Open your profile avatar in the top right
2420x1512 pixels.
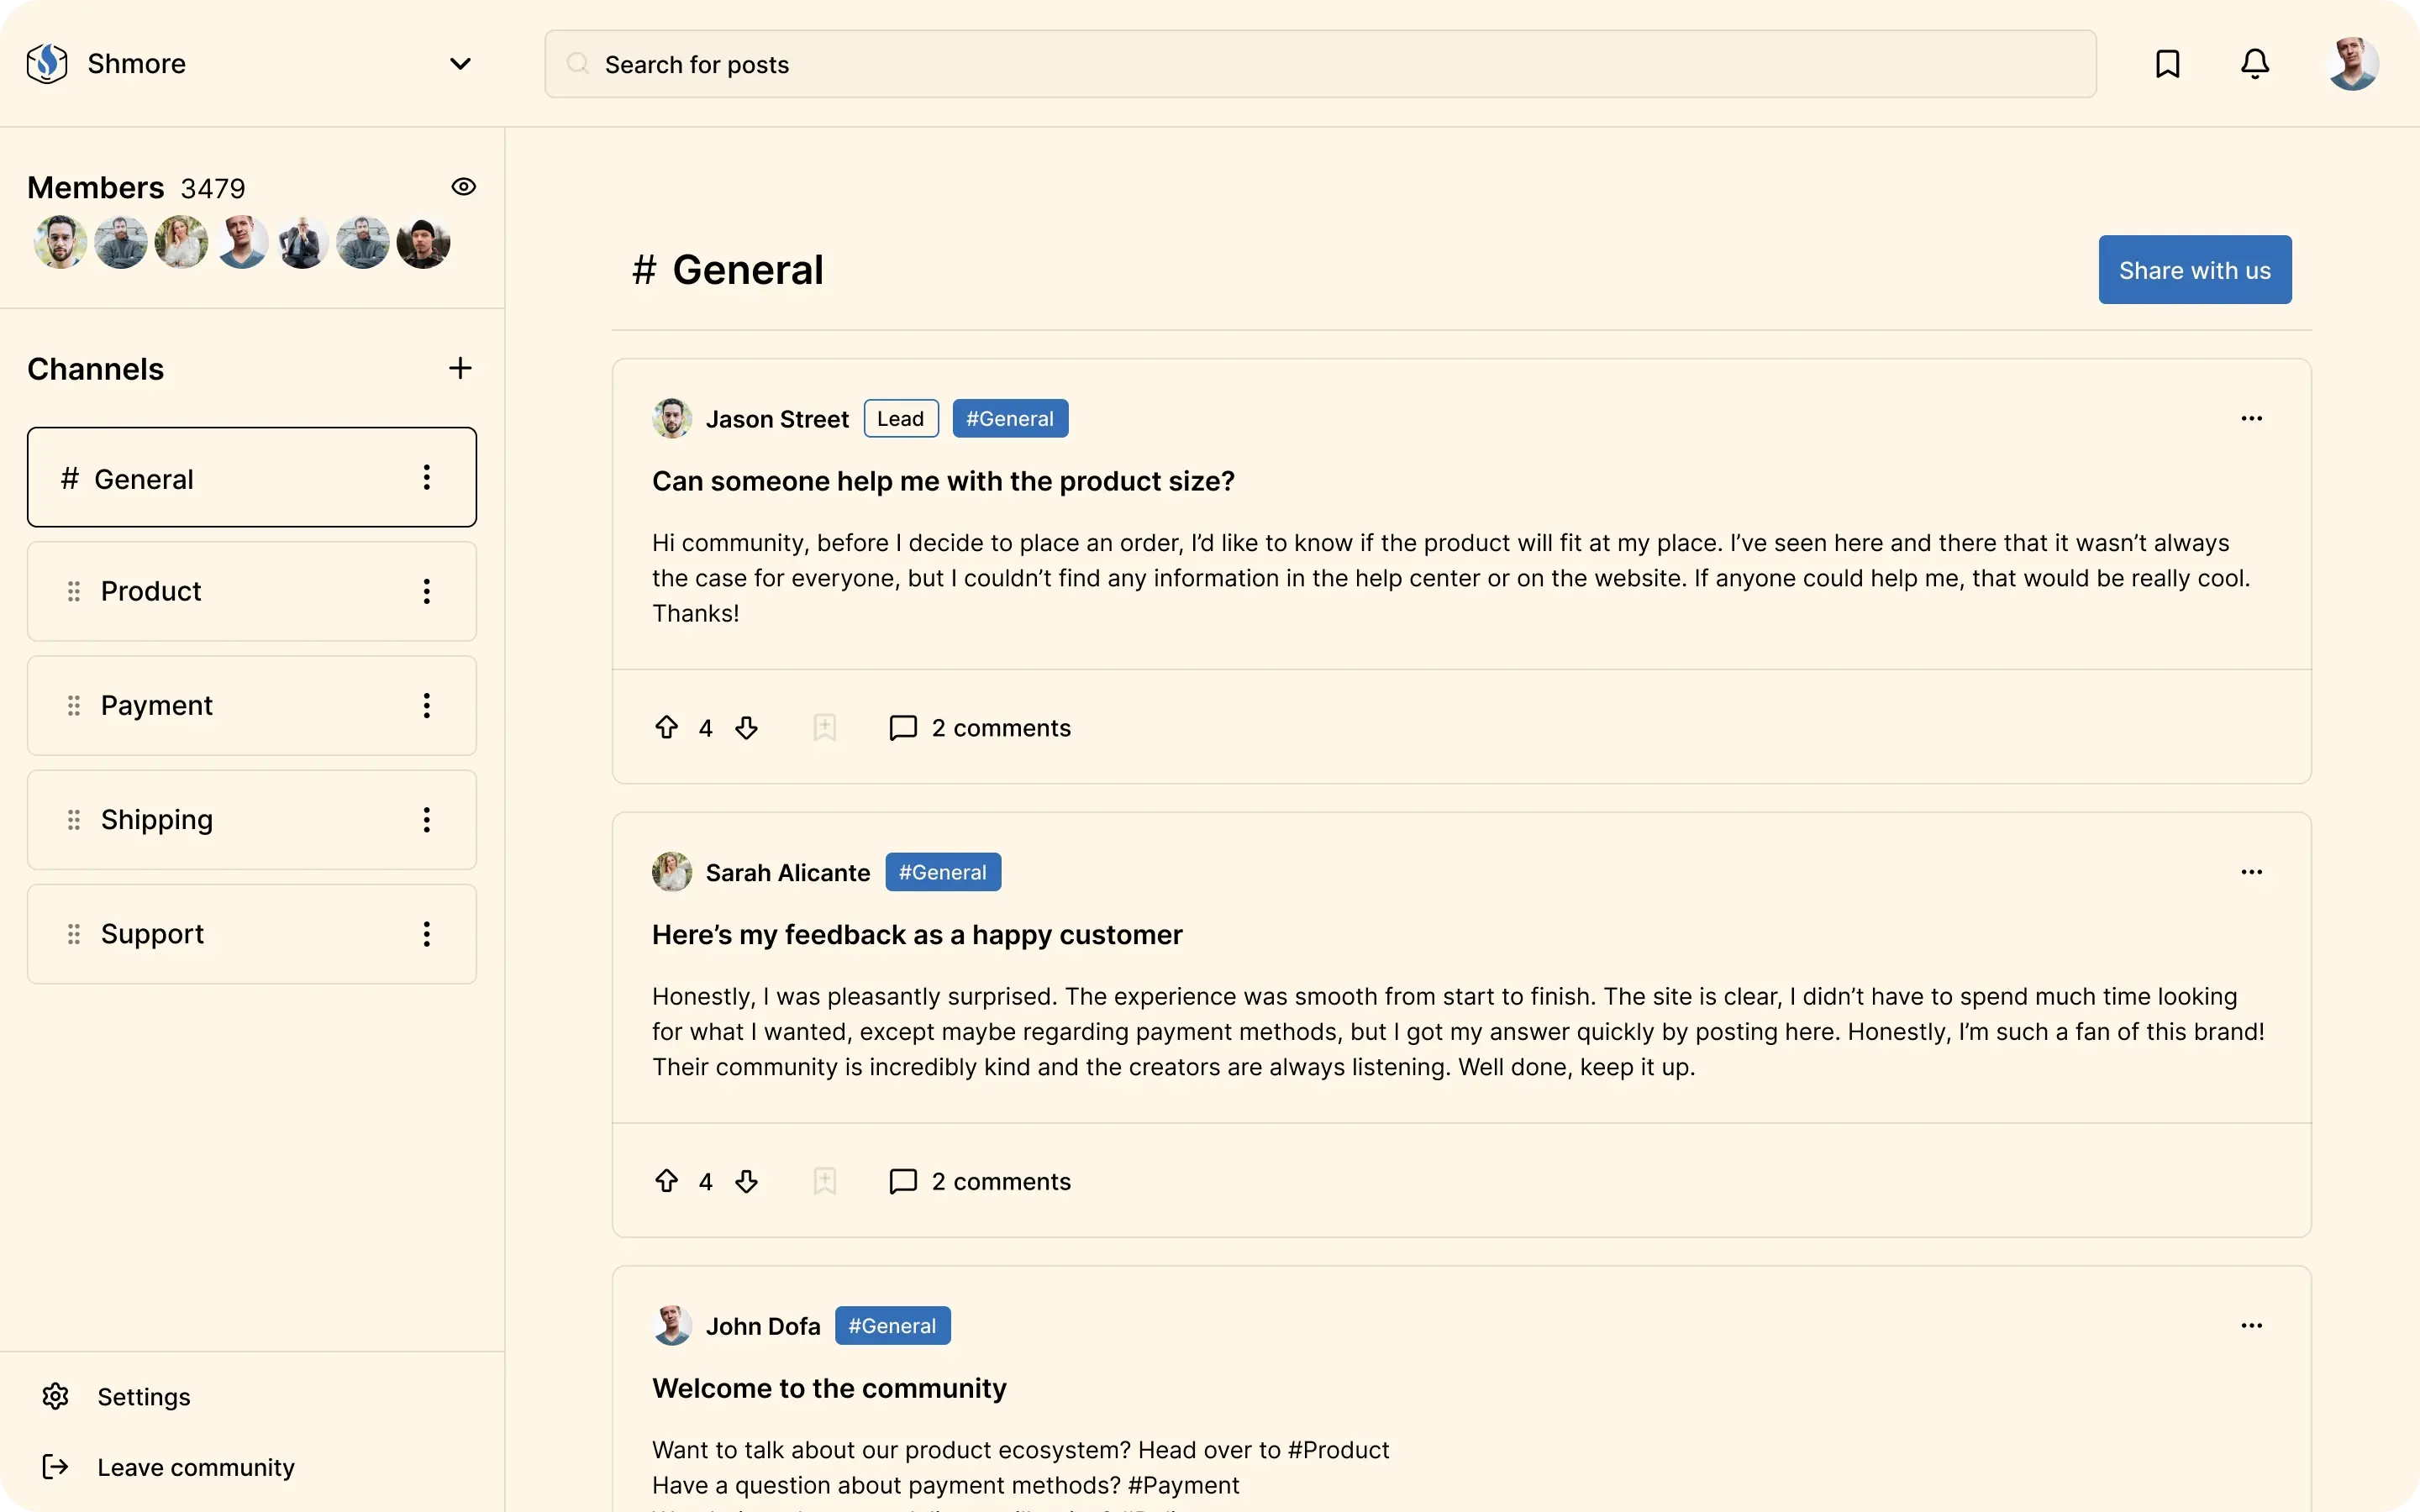[2350, 63]
